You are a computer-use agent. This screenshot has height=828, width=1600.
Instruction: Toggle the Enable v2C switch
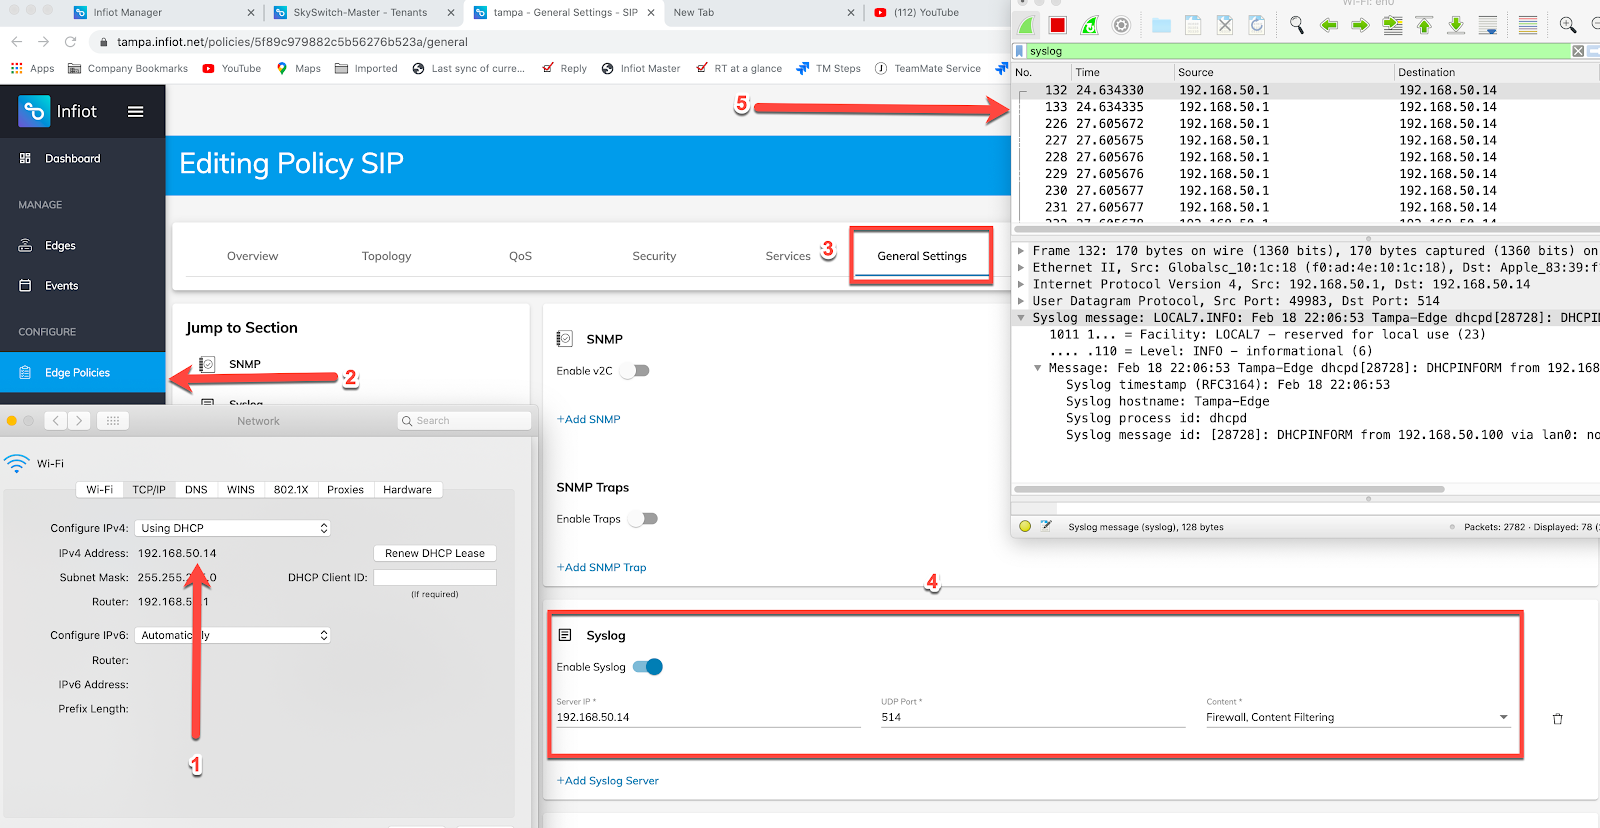pos(634,371)
